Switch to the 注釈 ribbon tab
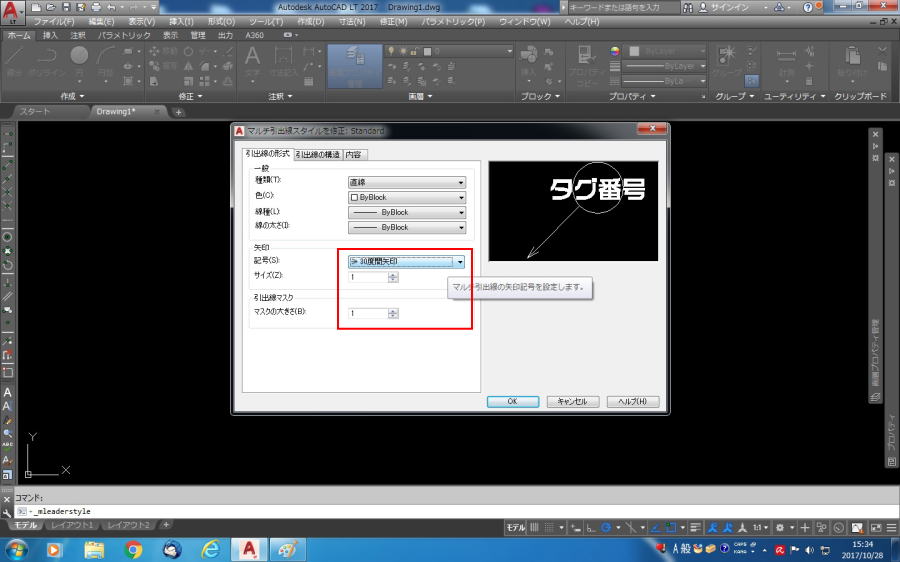This screenshot has height=562, width=900. click(77, 35)
